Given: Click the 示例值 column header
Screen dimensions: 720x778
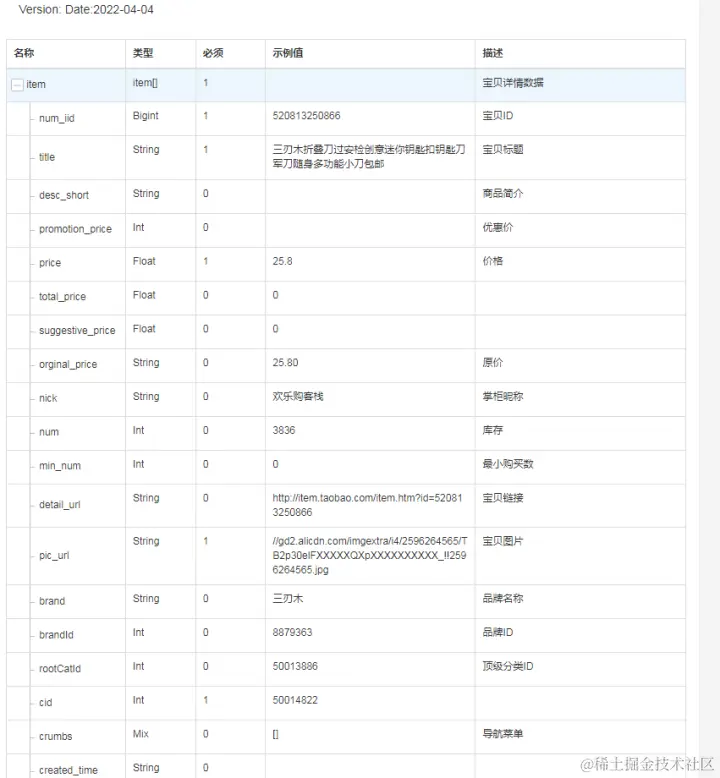Looking at the screenshot, I should point(288,53).
